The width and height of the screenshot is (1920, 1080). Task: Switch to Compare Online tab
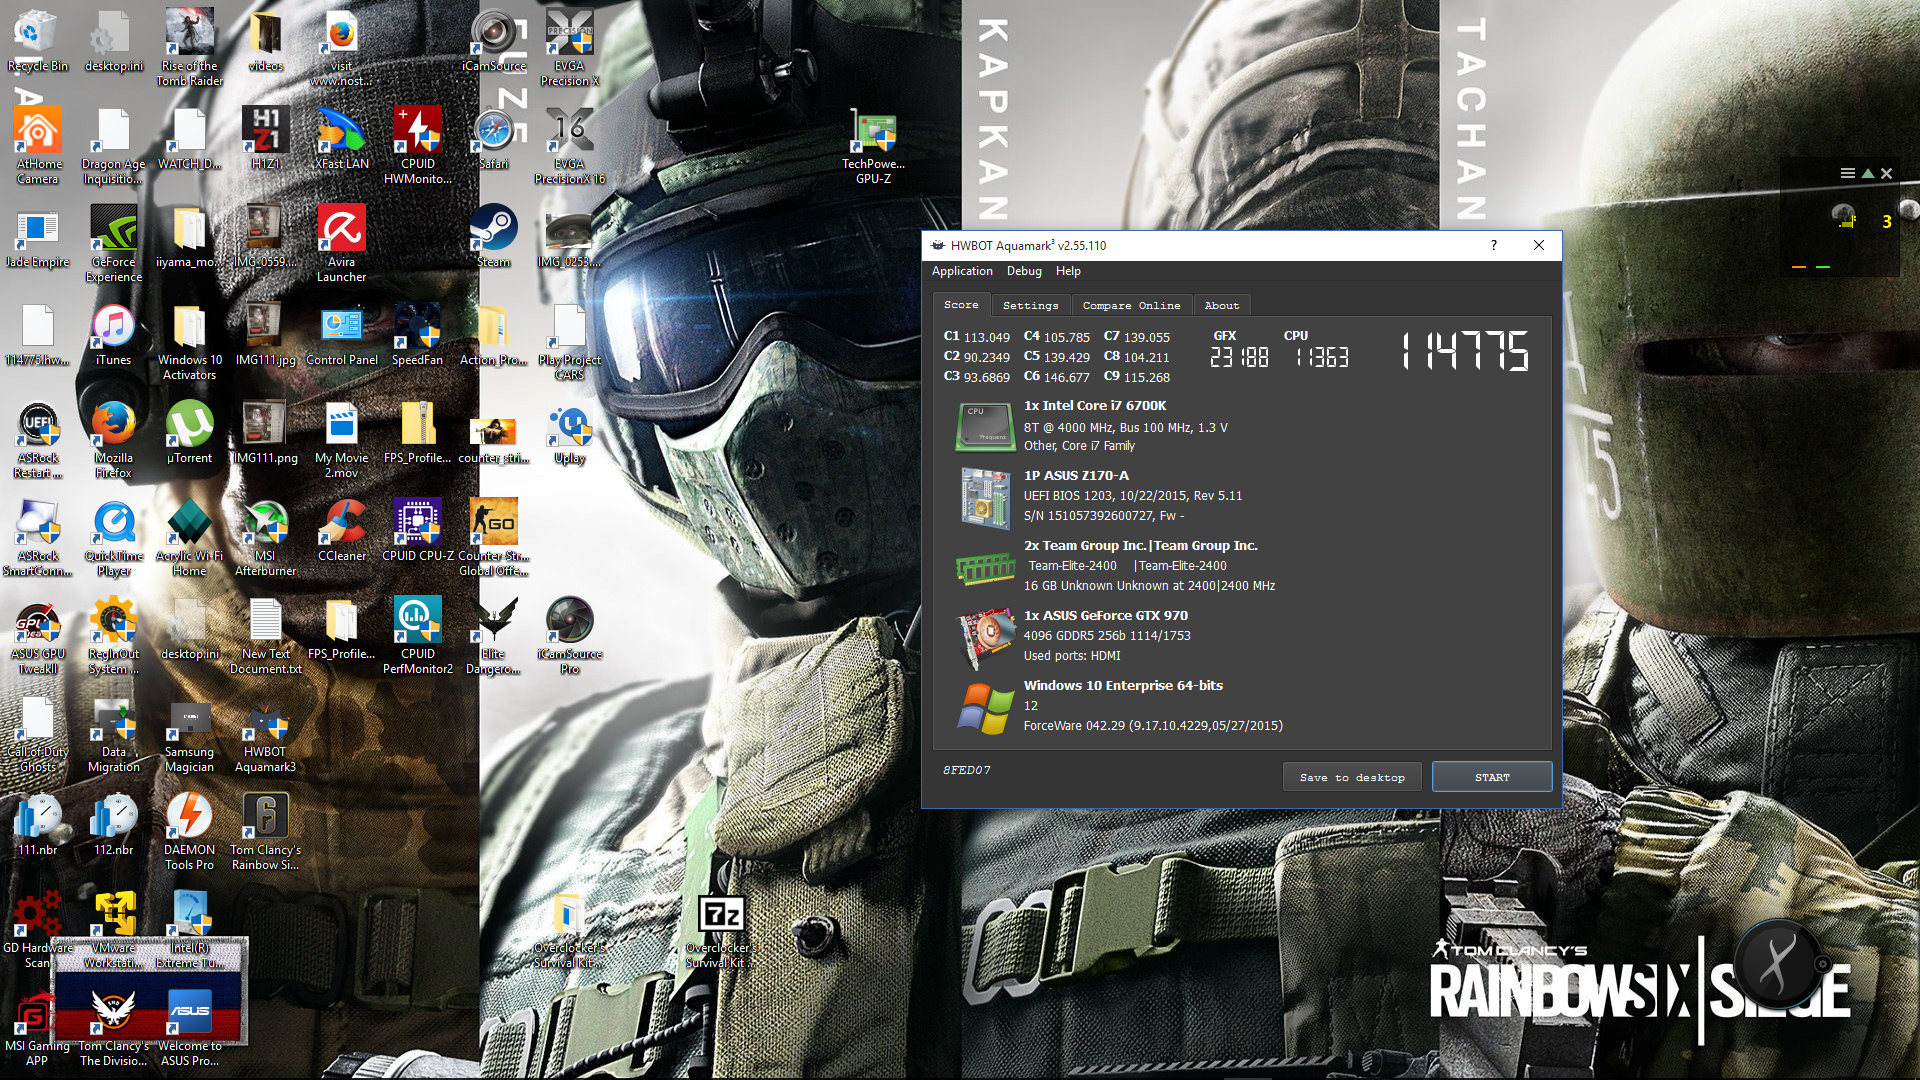click(x=1131, y=305)
